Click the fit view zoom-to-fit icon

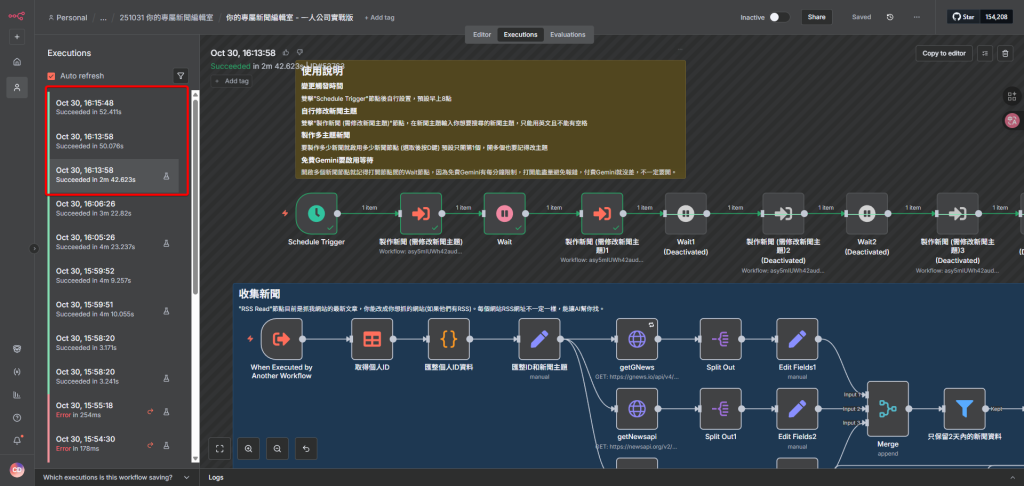pos(219,448)
